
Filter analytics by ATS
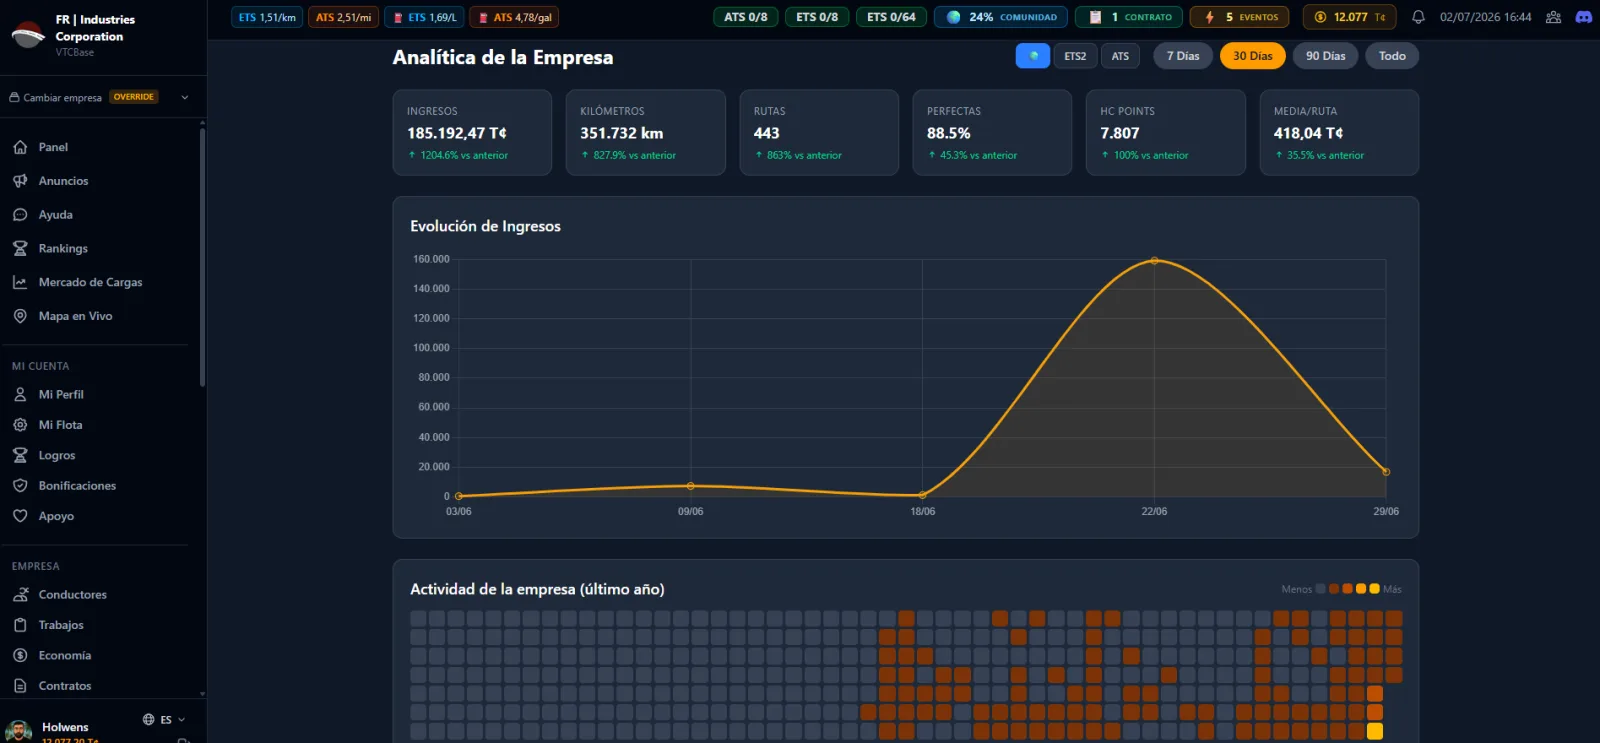[x=1120, y=56]
